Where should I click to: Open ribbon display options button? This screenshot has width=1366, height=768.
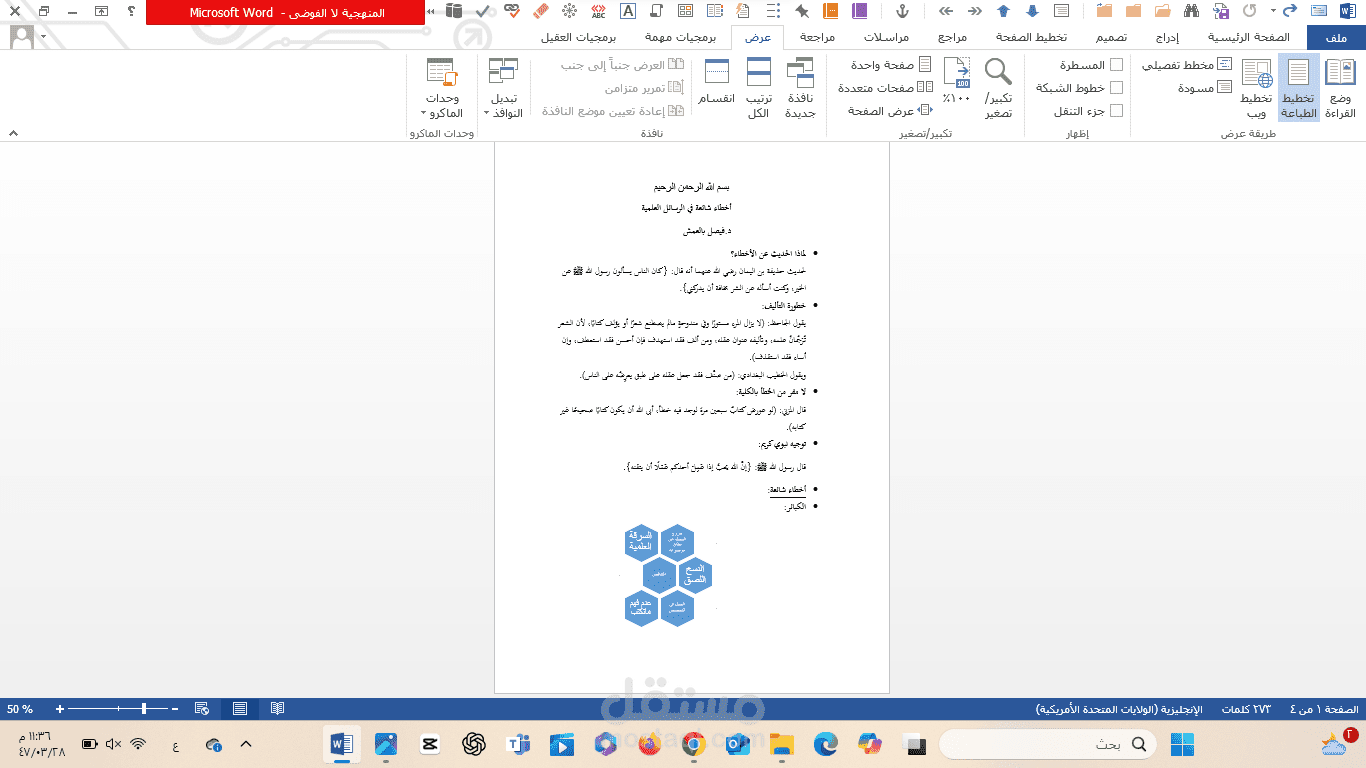coord(102,11)
